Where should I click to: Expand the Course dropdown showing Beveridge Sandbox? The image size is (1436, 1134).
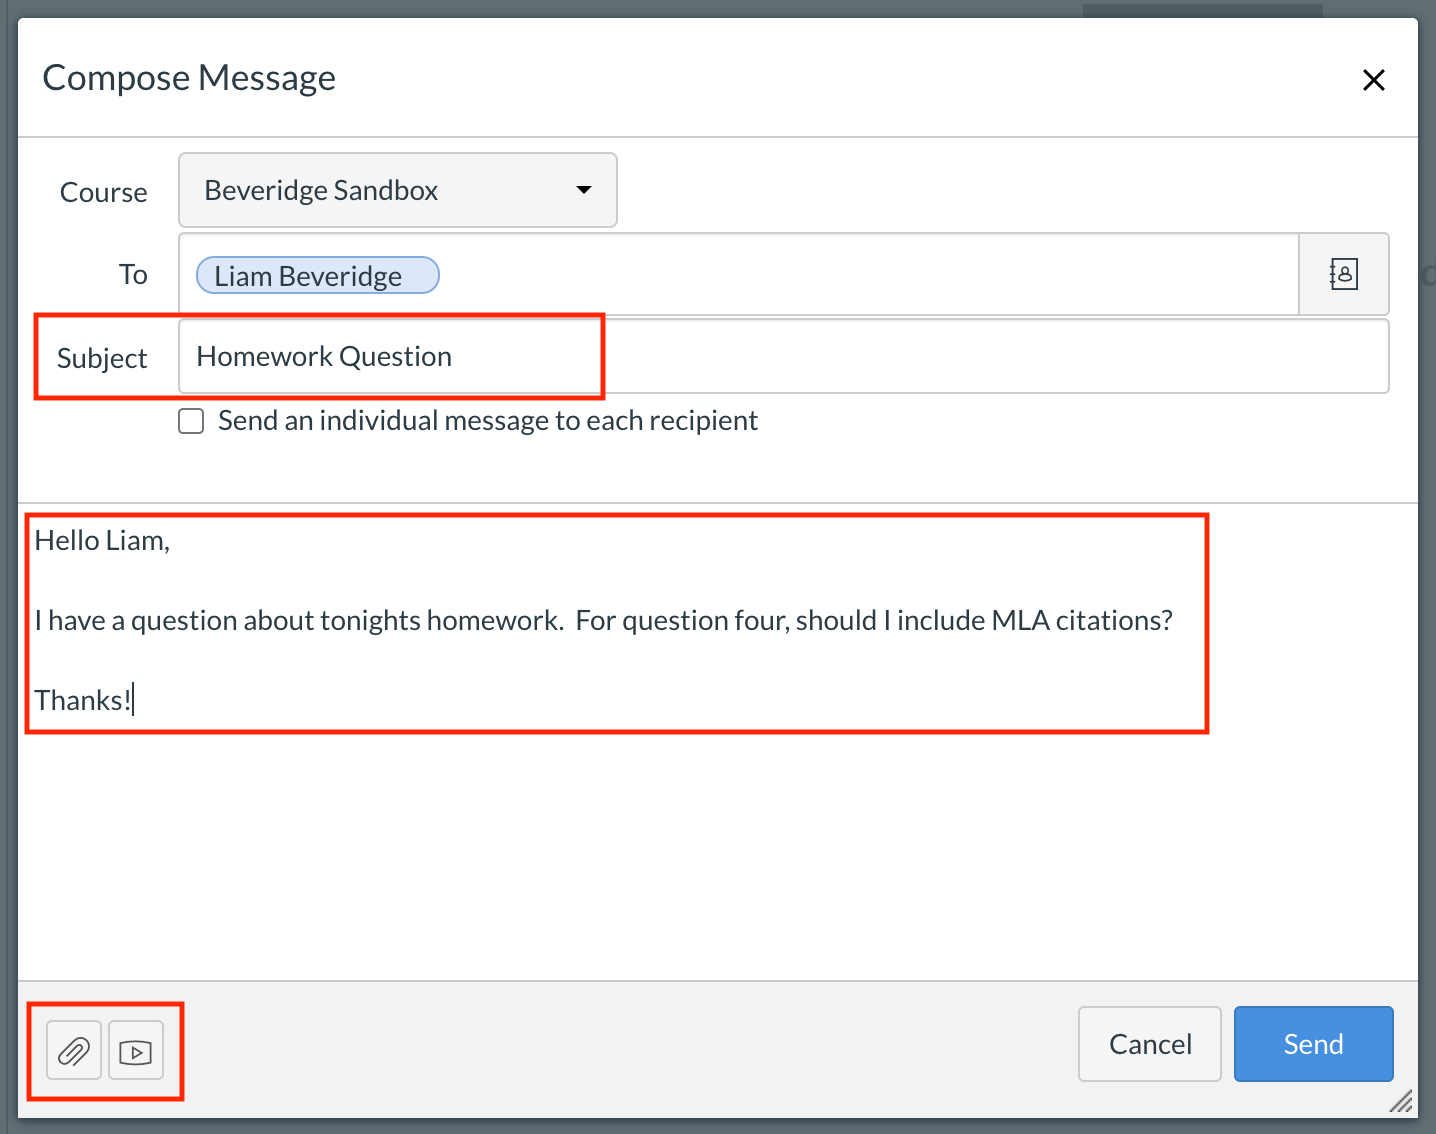397,190
